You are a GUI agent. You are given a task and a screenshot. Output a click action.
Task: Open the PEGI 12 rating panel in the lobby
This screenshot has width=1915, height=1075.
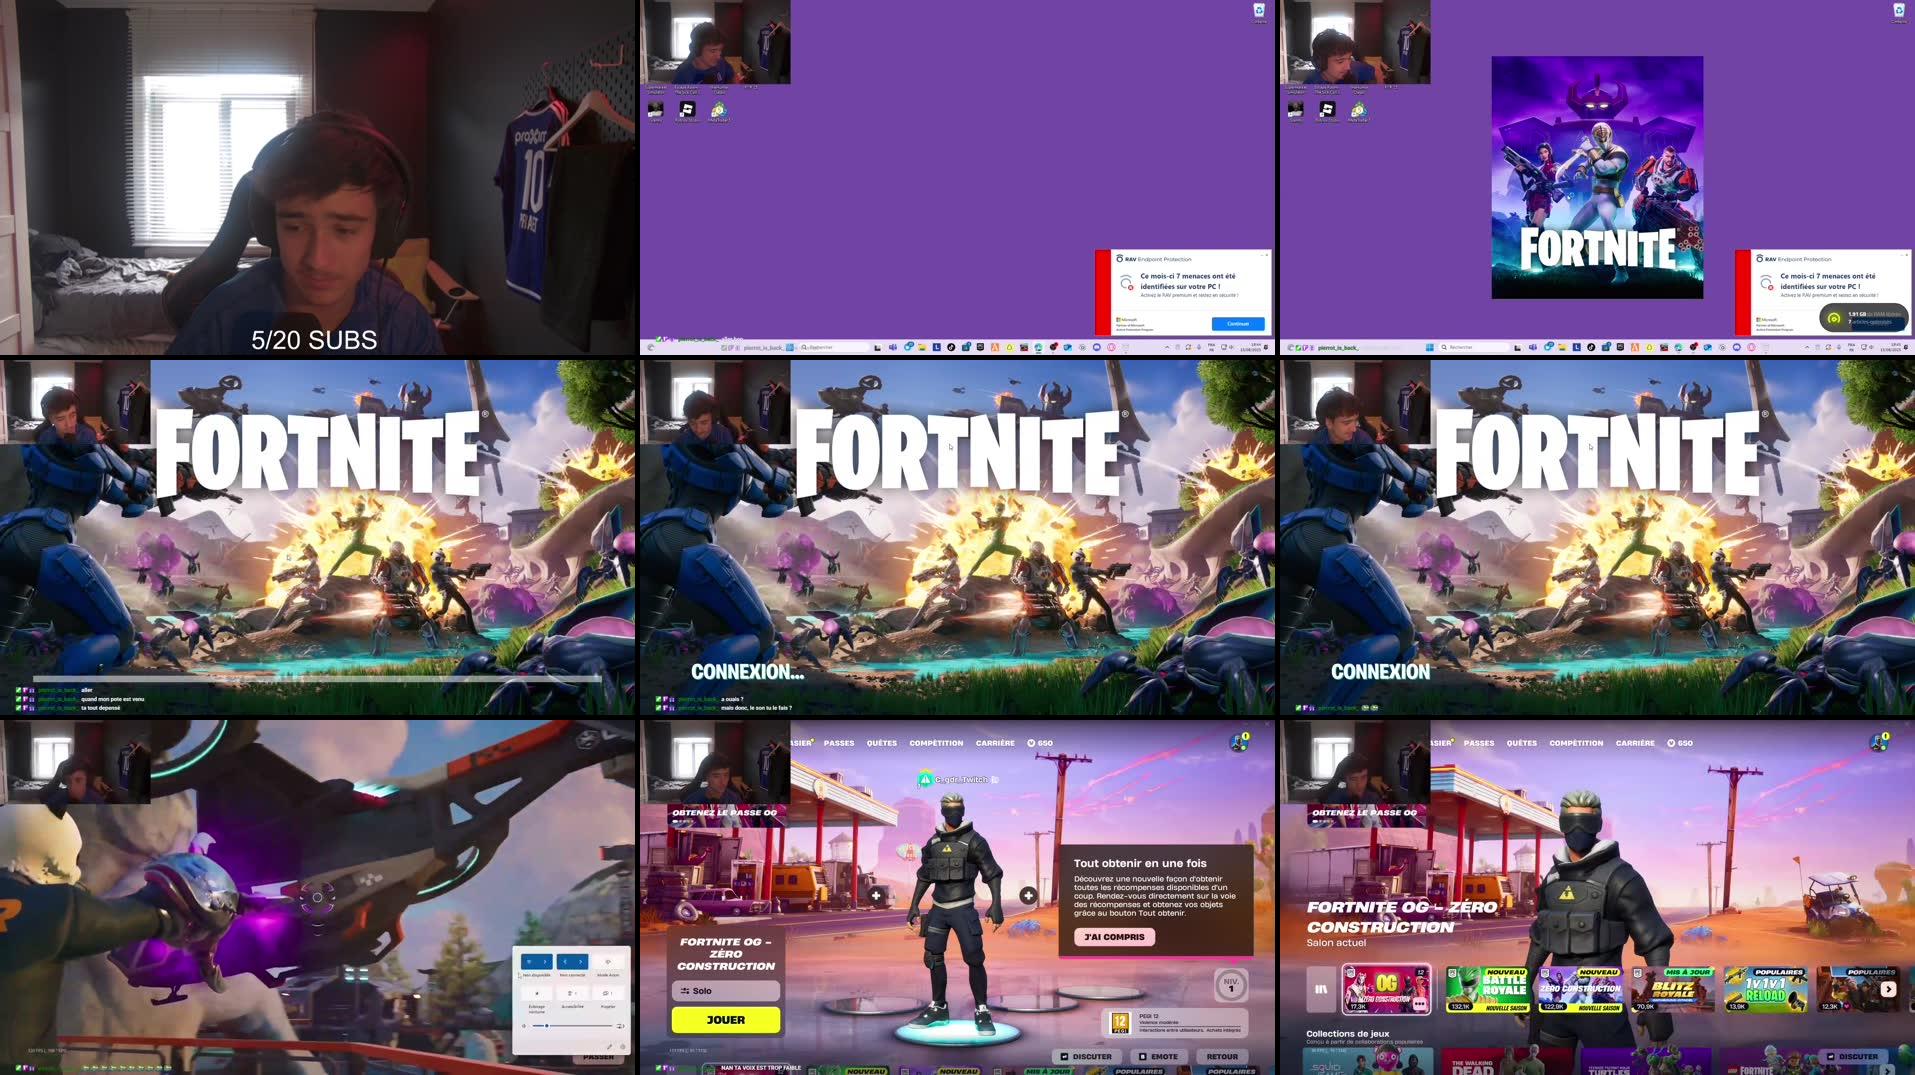click(x=1176, y=1023)
